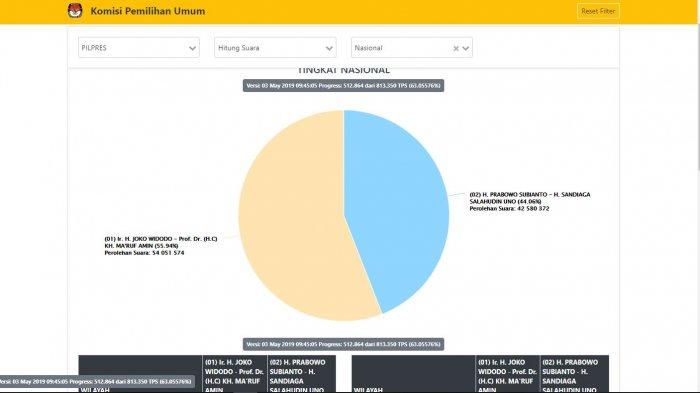Open the Nasional region dropdown arrow
Screen dimensions: 700x393
pyautogui.click(x=466, y=48)
